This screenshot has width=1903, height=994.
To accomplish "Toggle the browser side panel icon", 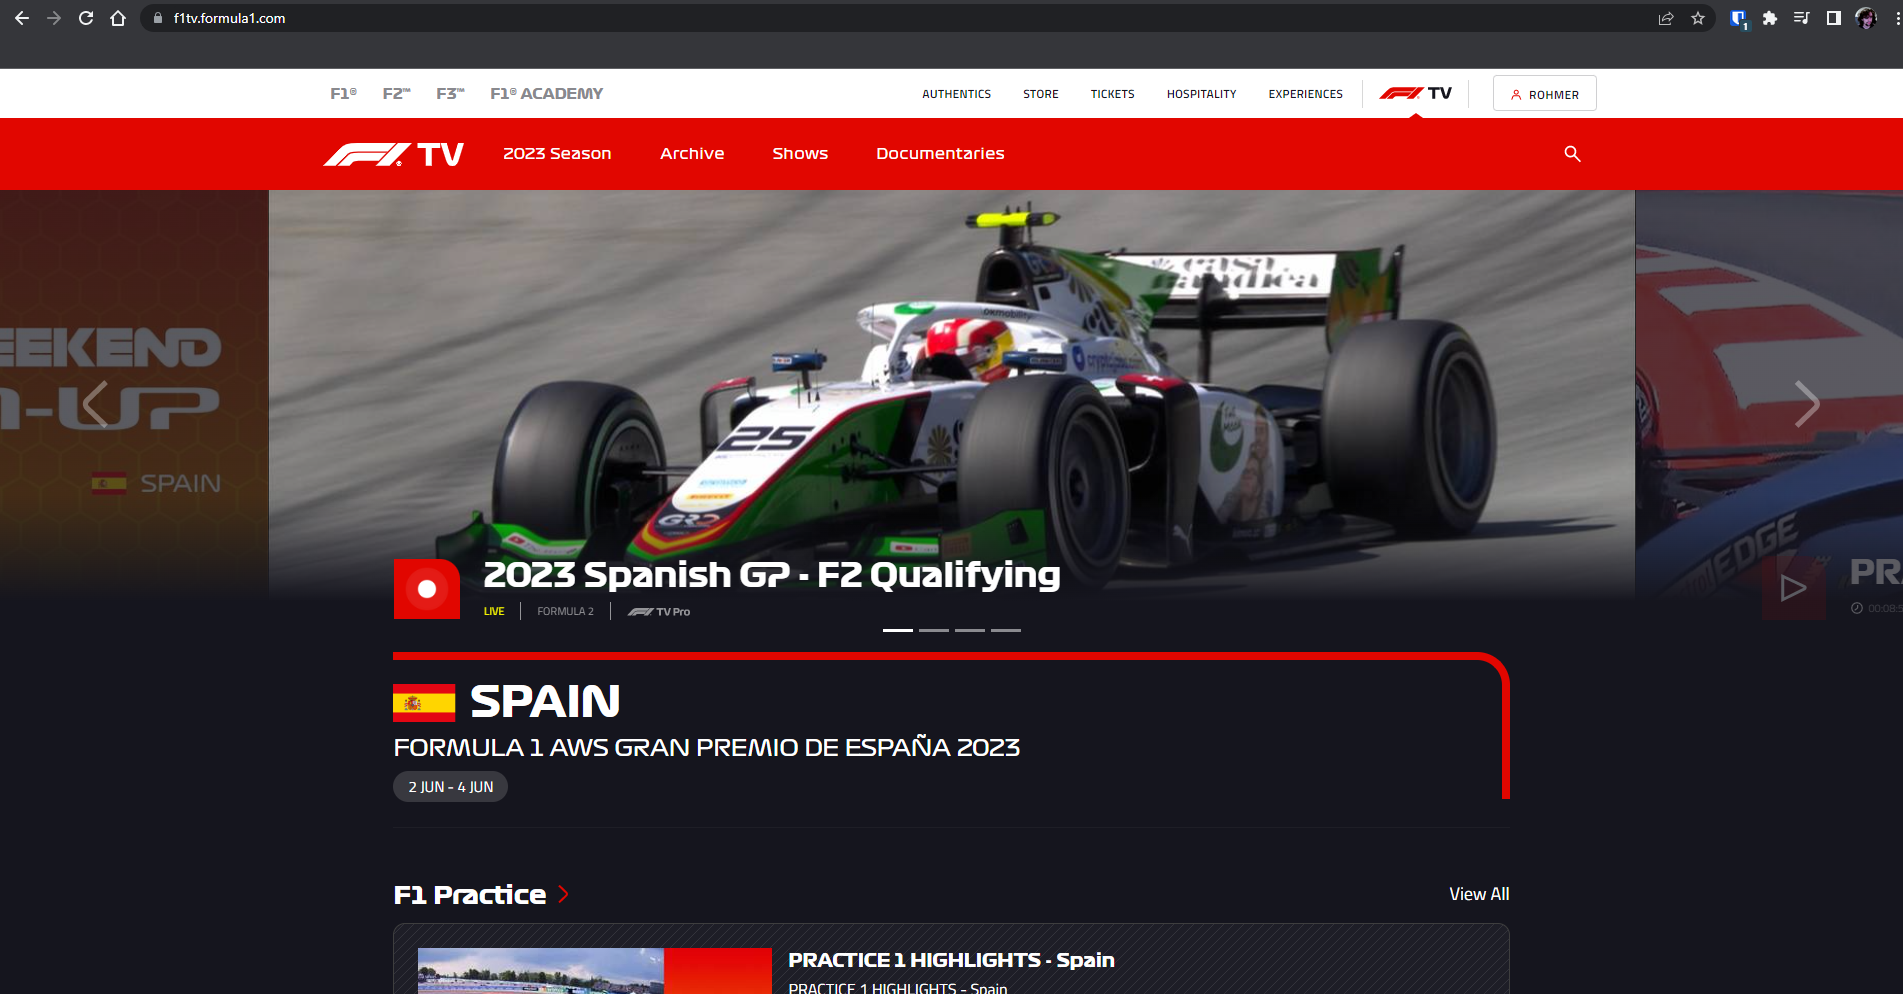I will 1834,18.
